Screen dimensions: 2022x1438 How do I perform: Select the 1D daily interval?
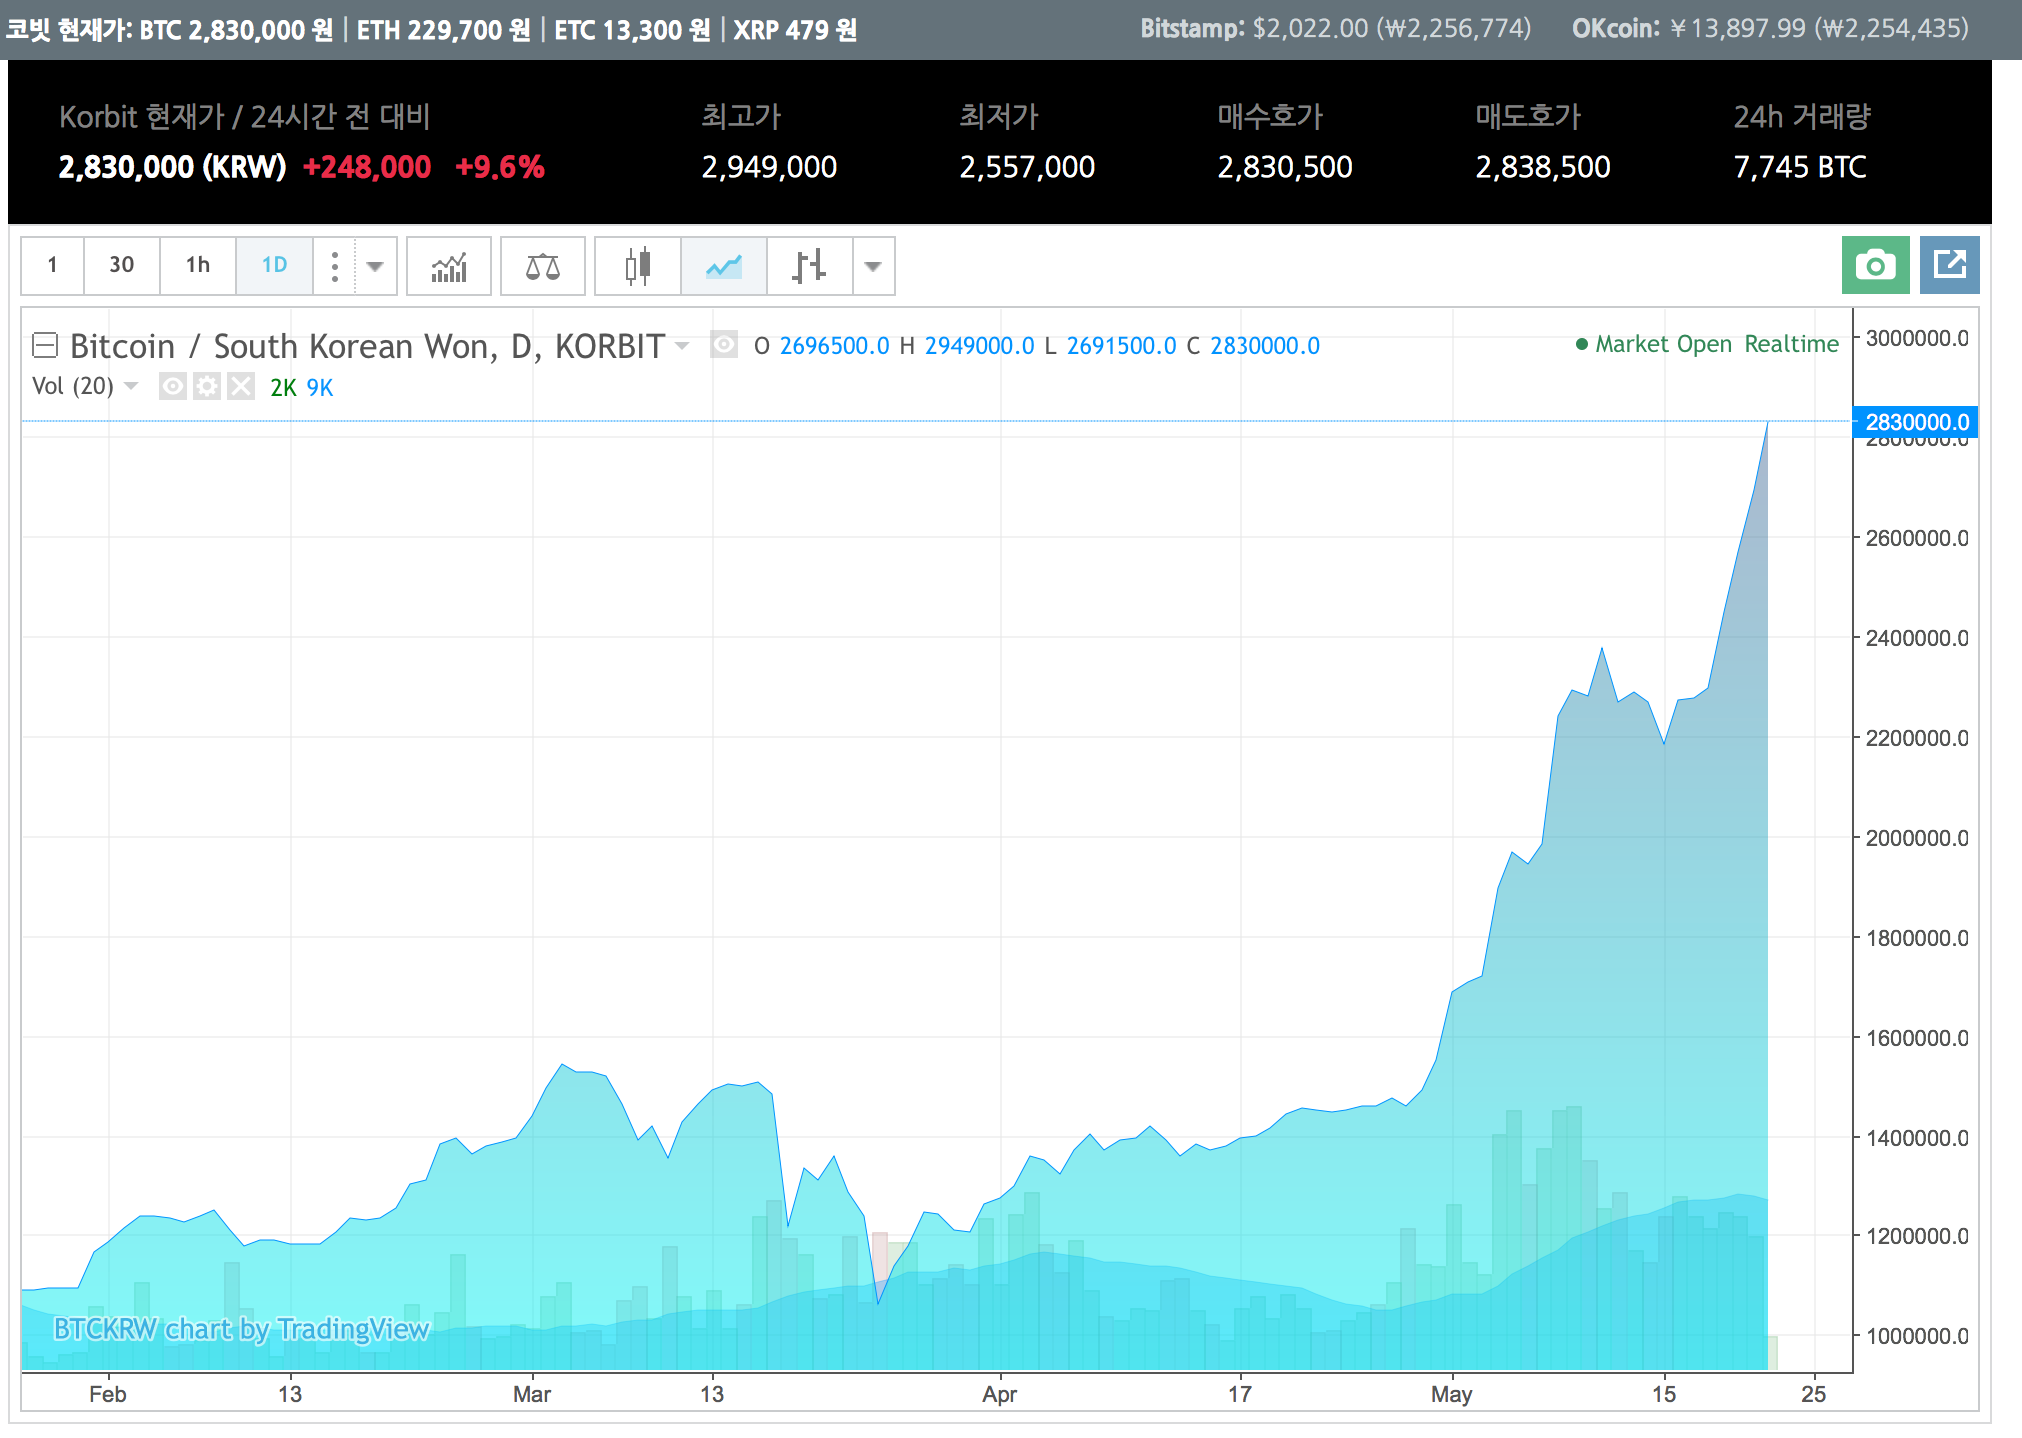click(x=274, y=265)
